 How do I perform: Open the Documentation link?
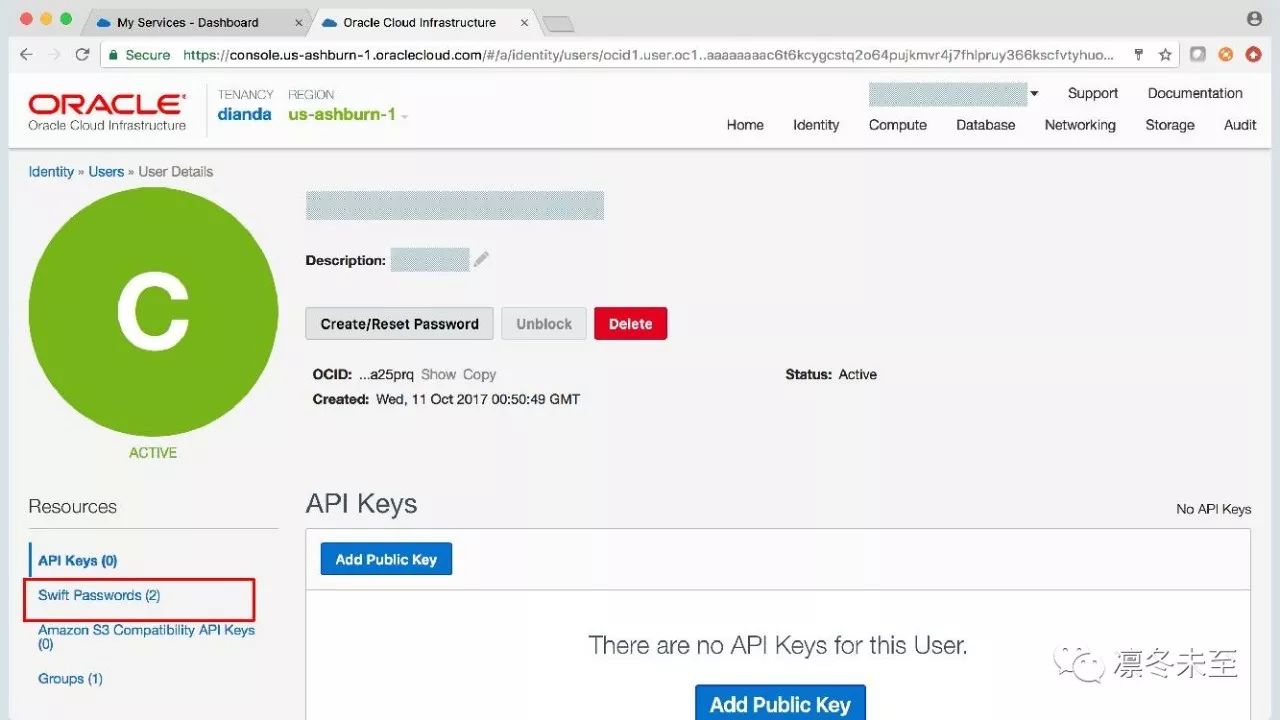tap(1195, 93)
